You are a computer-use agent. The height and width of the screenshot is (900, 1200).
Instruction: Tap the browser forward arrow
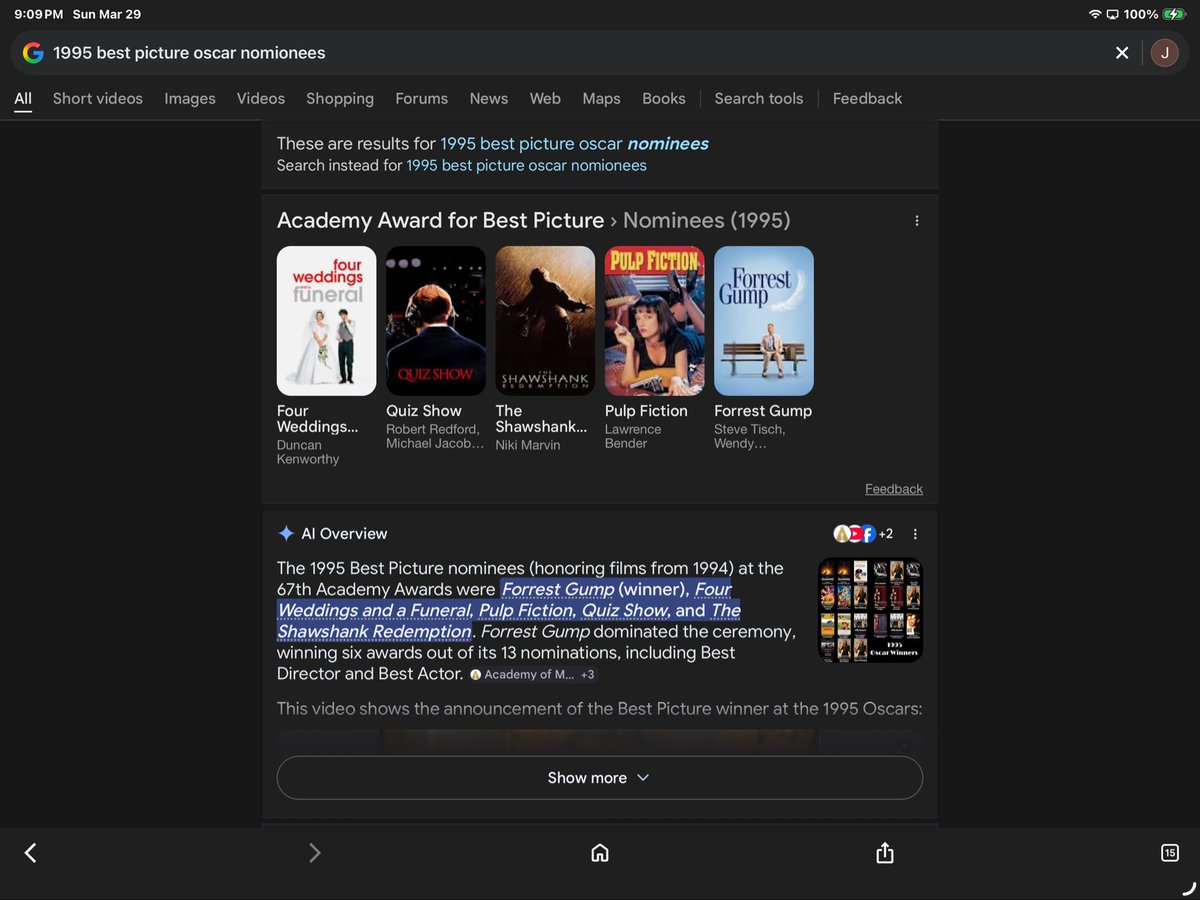(315, 853)
